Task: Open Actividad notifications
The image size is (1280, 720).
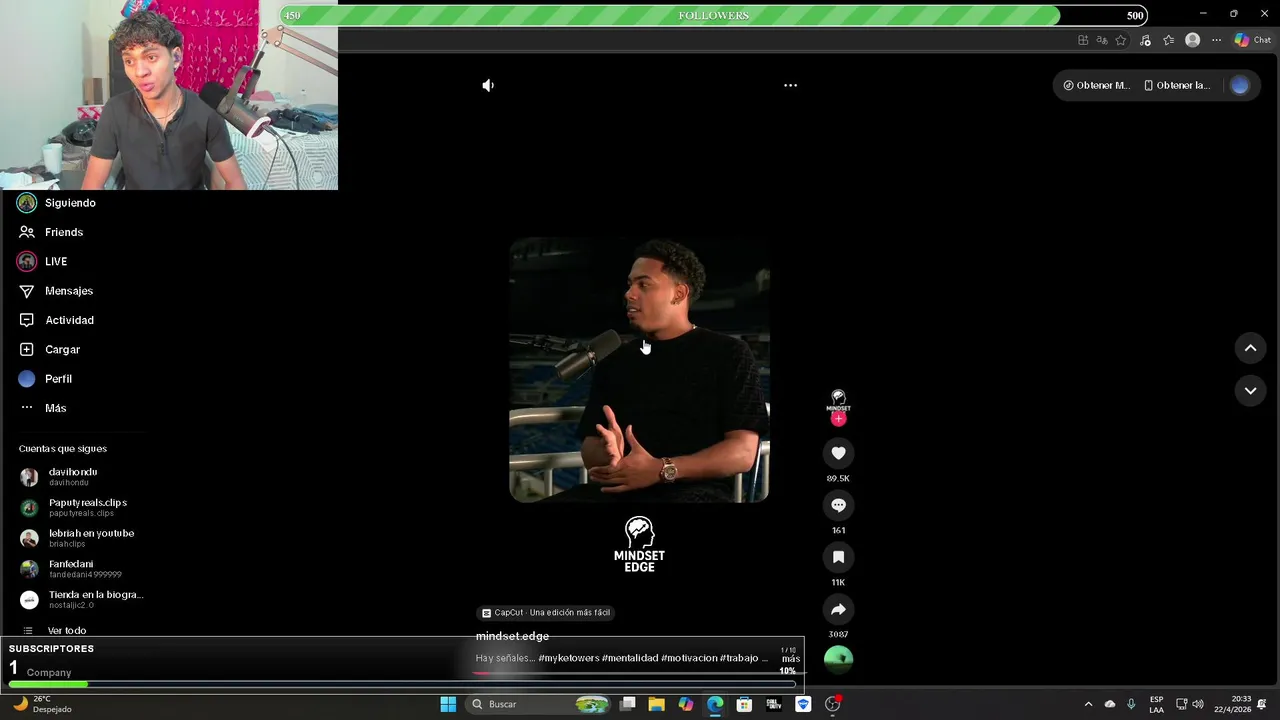Action: coord(58,320)
